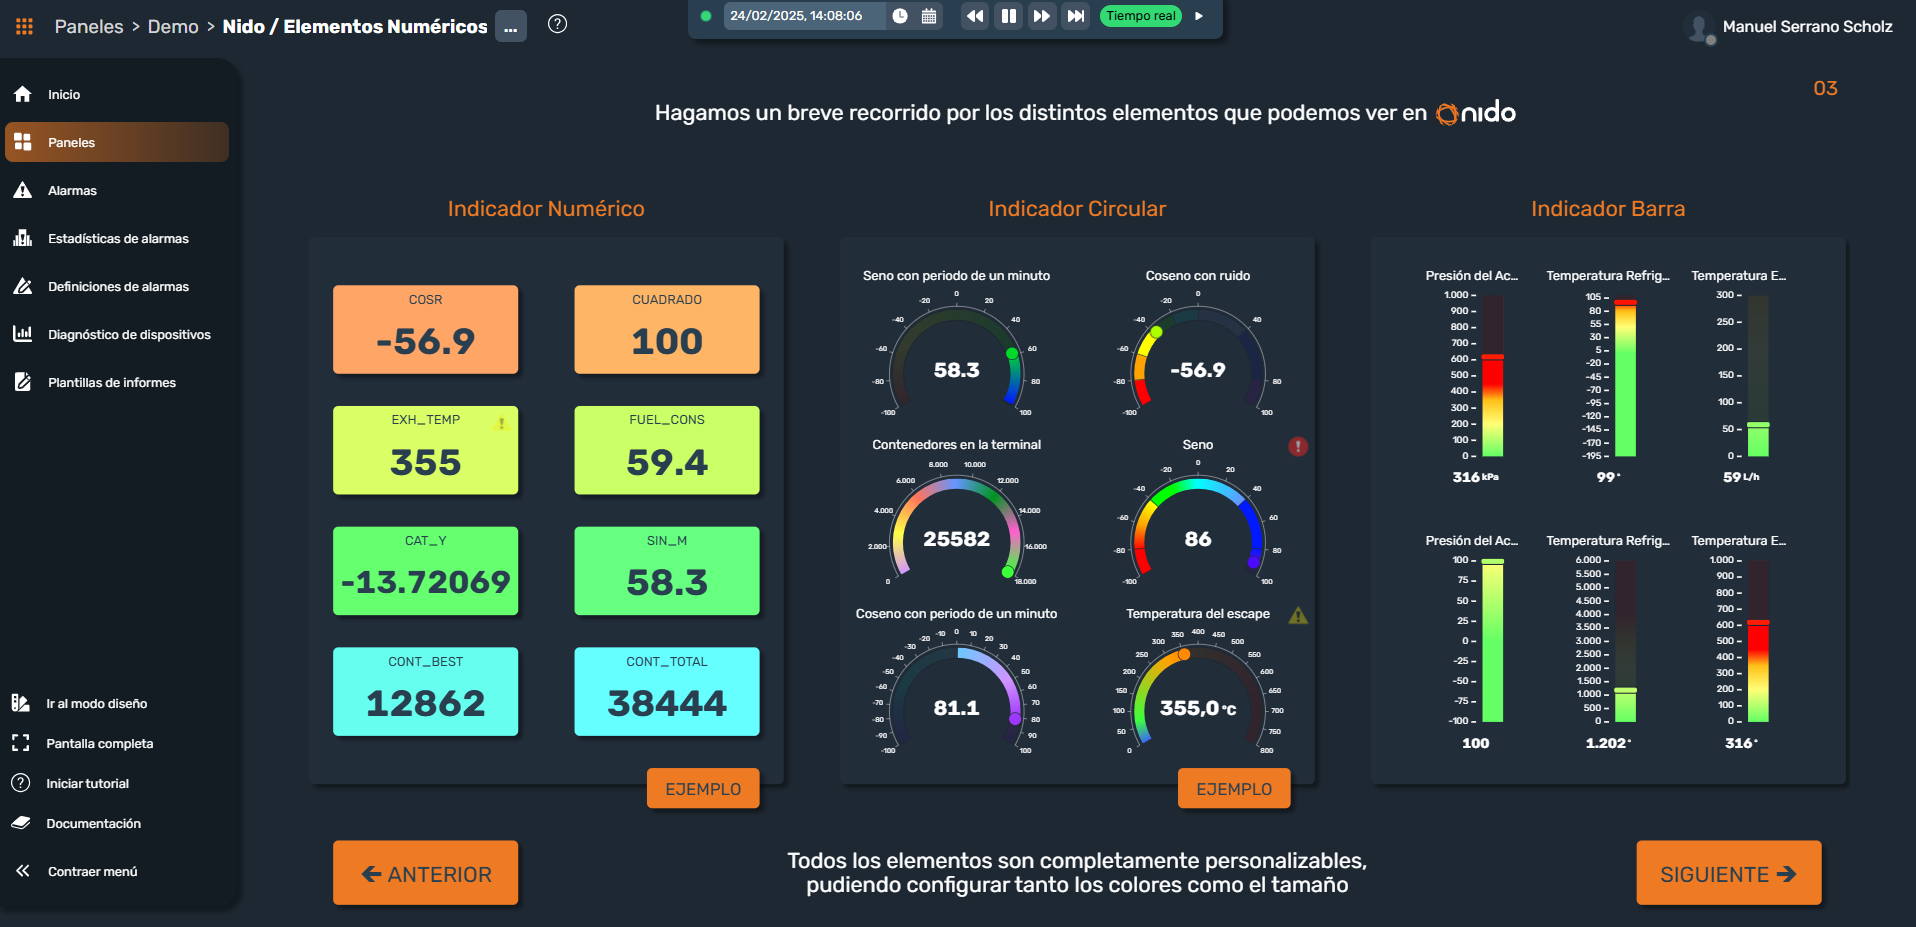Skip to the latest data
This screenshot has height=927, width=1916.
[x=1076, y=16]
